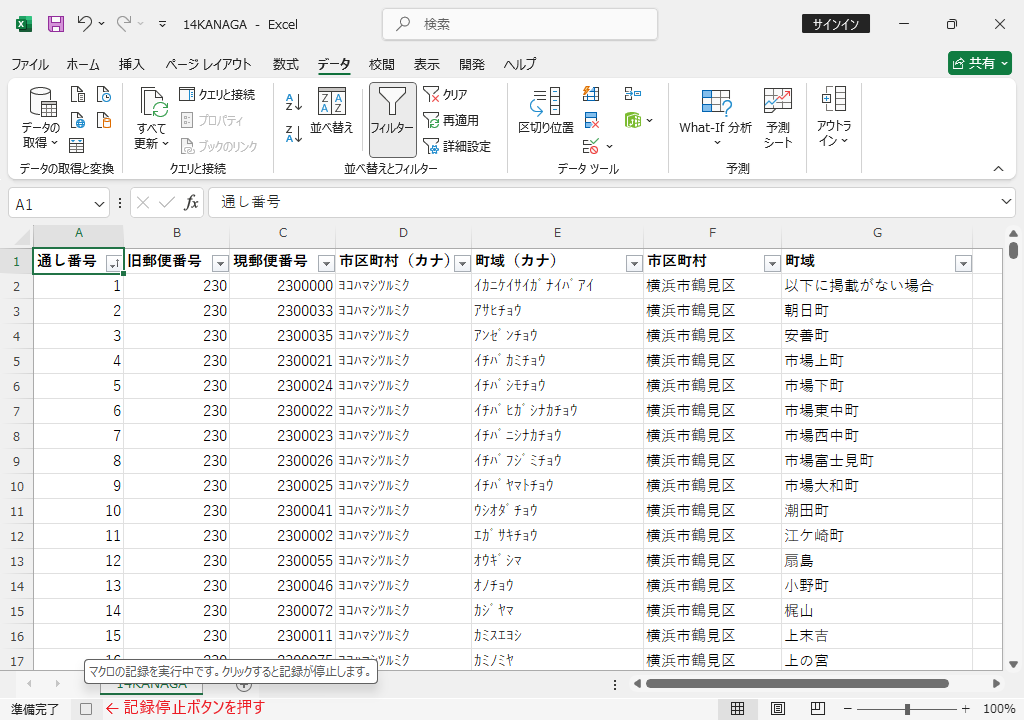This screenshot has height=720, width=1024.
Task: Reapply the filter with 再適用
Action: coord(451,120)
